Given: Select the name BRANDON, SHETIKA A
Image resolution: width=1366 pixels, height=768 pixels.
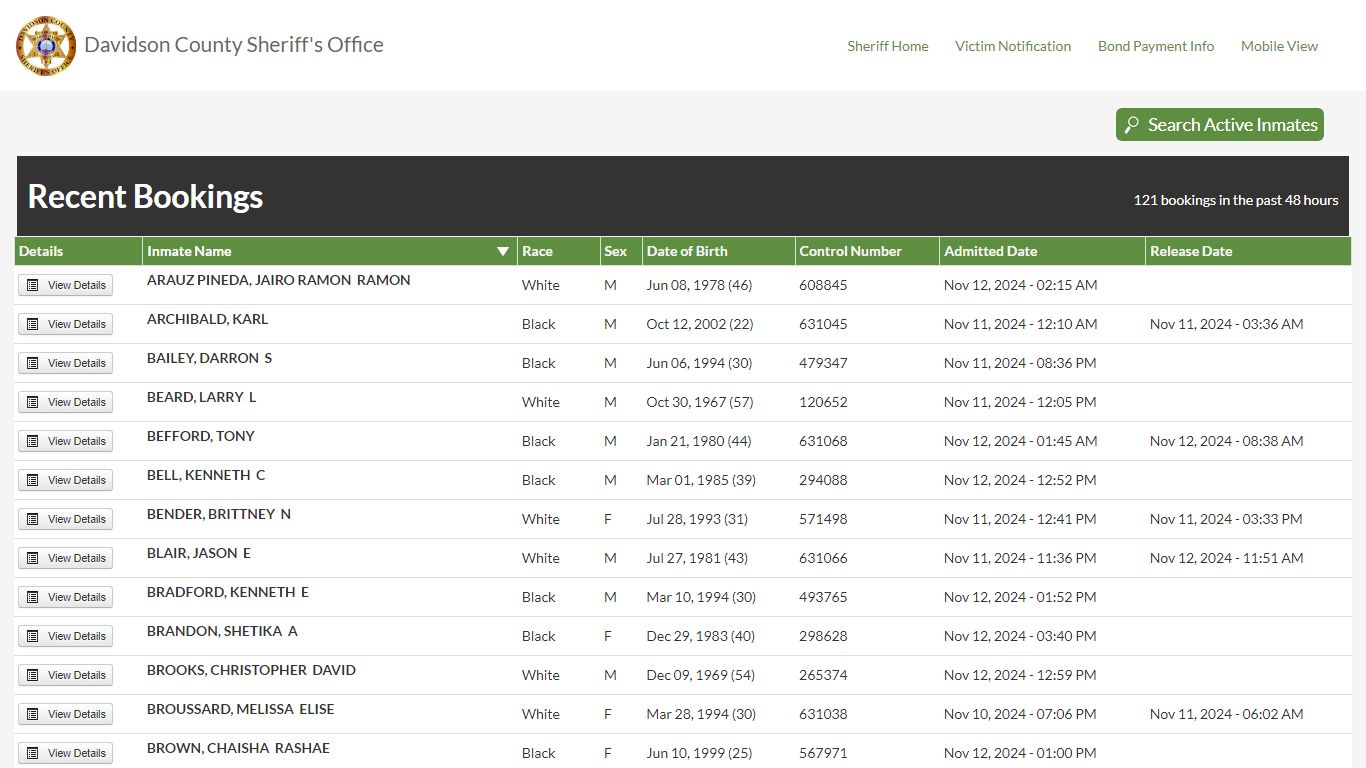Looking at the screenshot, I should [x=222, y=631].
